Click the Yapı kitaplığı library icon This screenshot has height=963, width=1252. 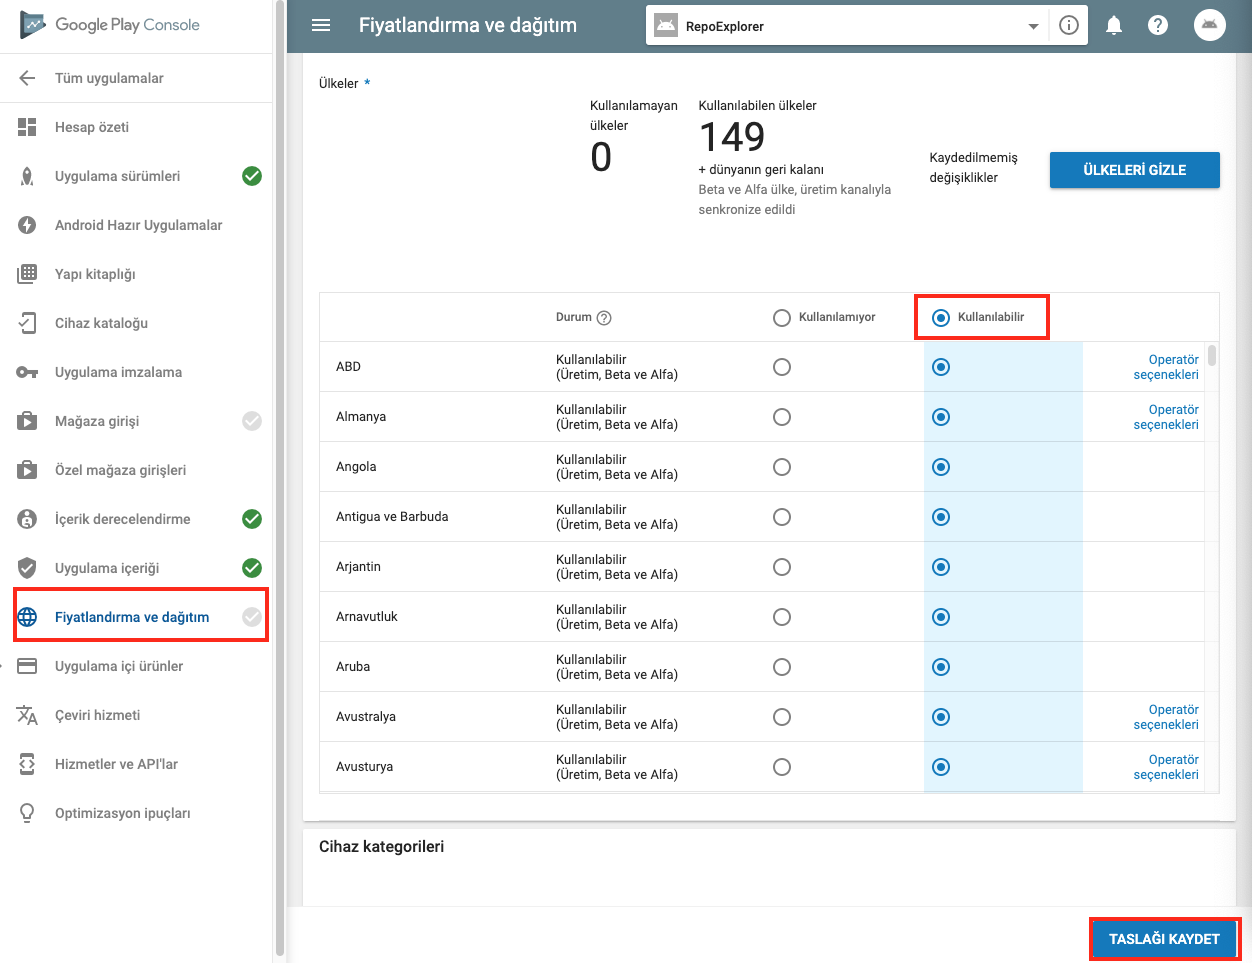(27, 274)
